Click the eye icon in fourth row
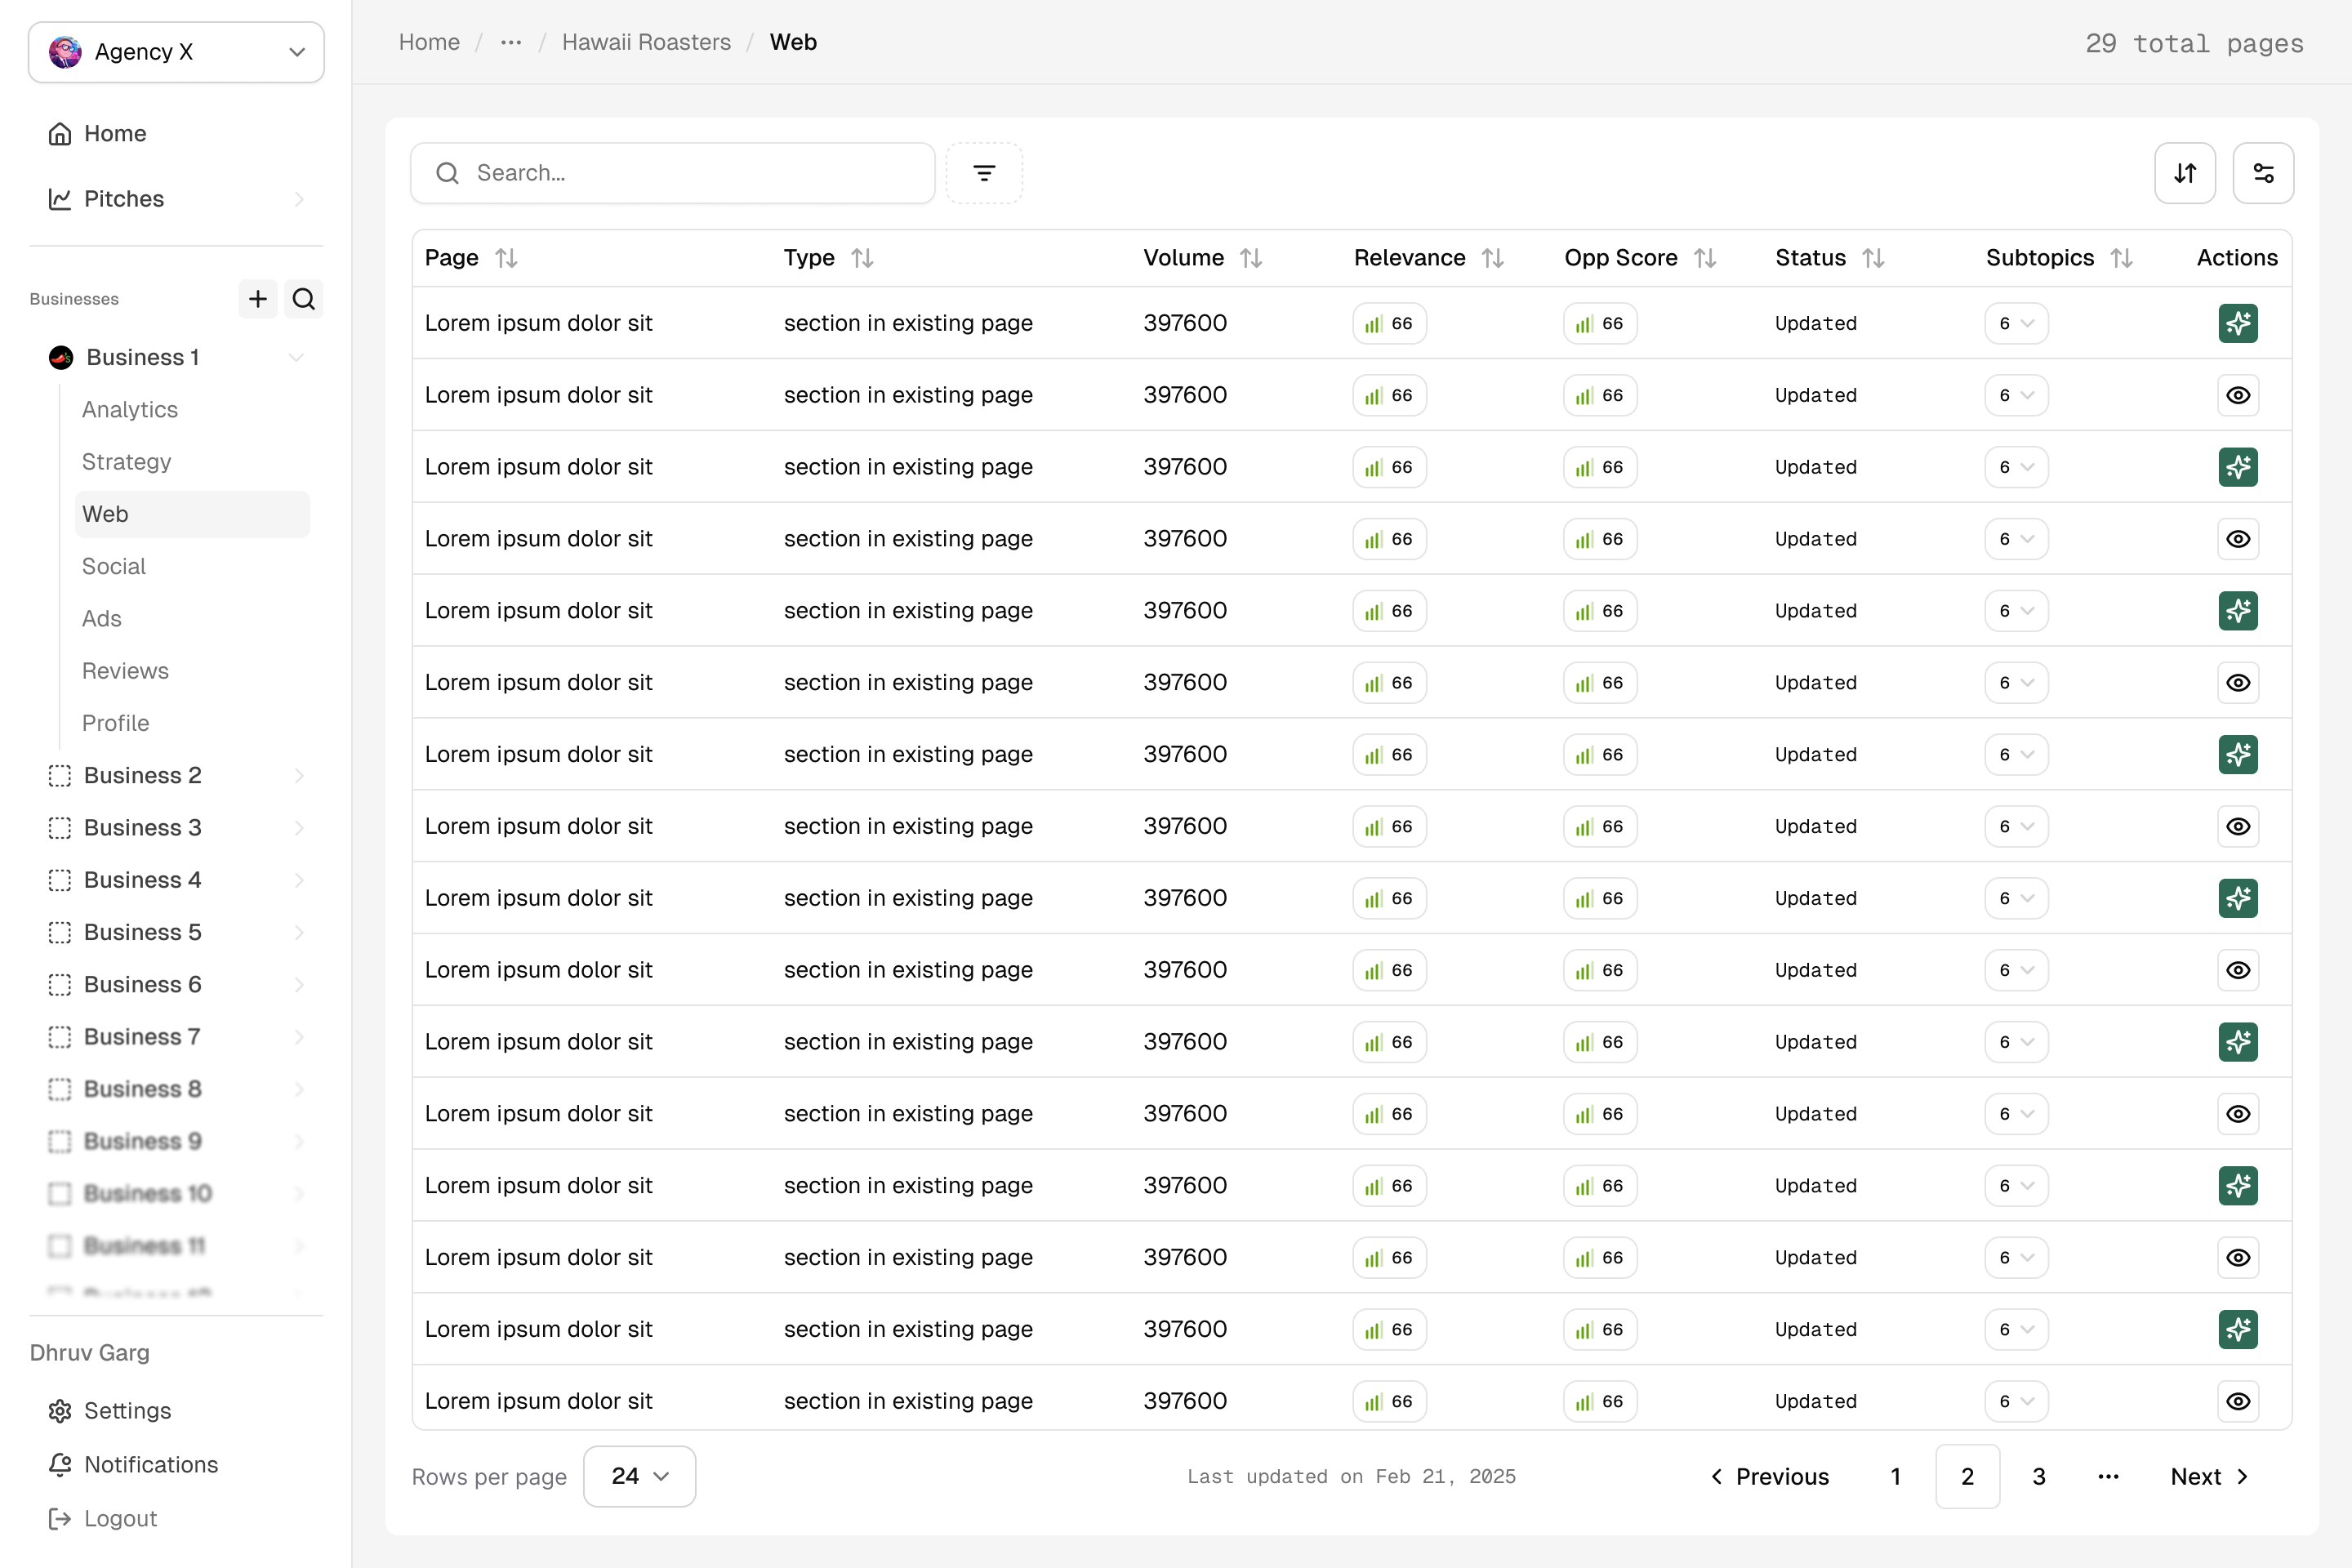 click(x=2237, y=539)
